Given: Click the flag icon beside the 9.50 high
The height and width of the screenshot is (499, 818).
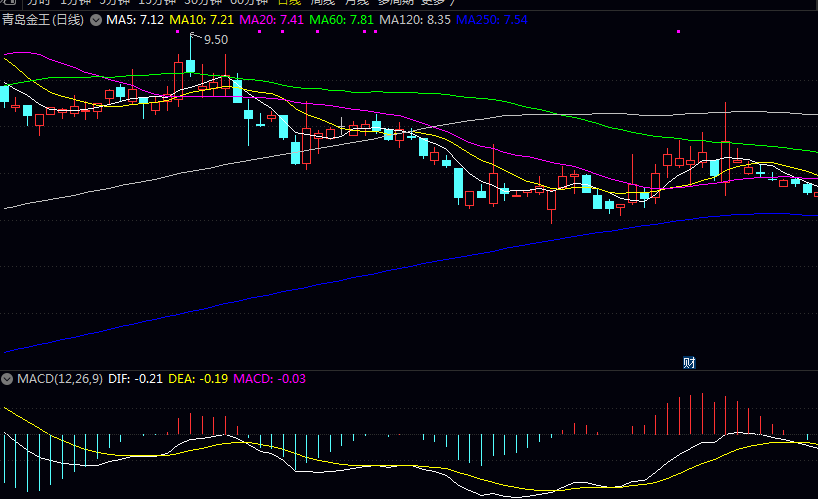Looking at the screenshot, I should click(196, 36).
